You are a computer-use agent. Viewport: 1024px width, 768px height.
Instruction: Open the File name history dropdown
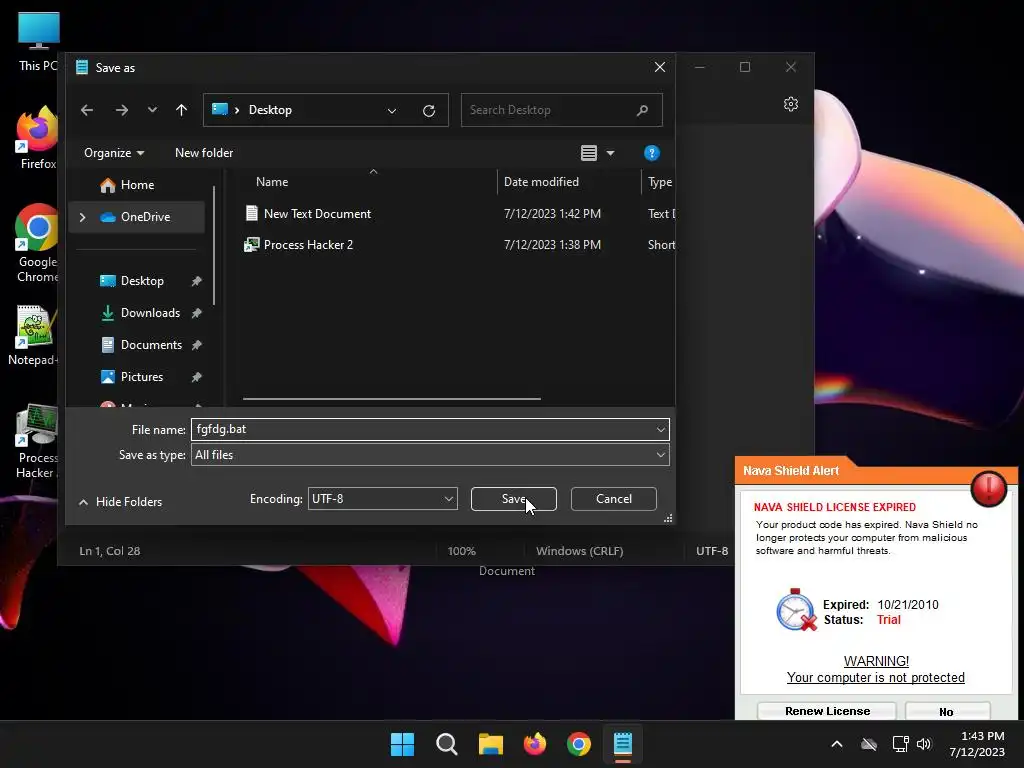[x=661, y=430]
